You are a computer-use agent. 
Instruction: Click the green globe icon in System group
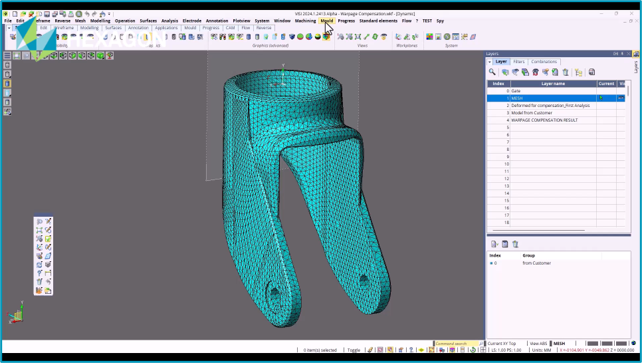point(447,37)
